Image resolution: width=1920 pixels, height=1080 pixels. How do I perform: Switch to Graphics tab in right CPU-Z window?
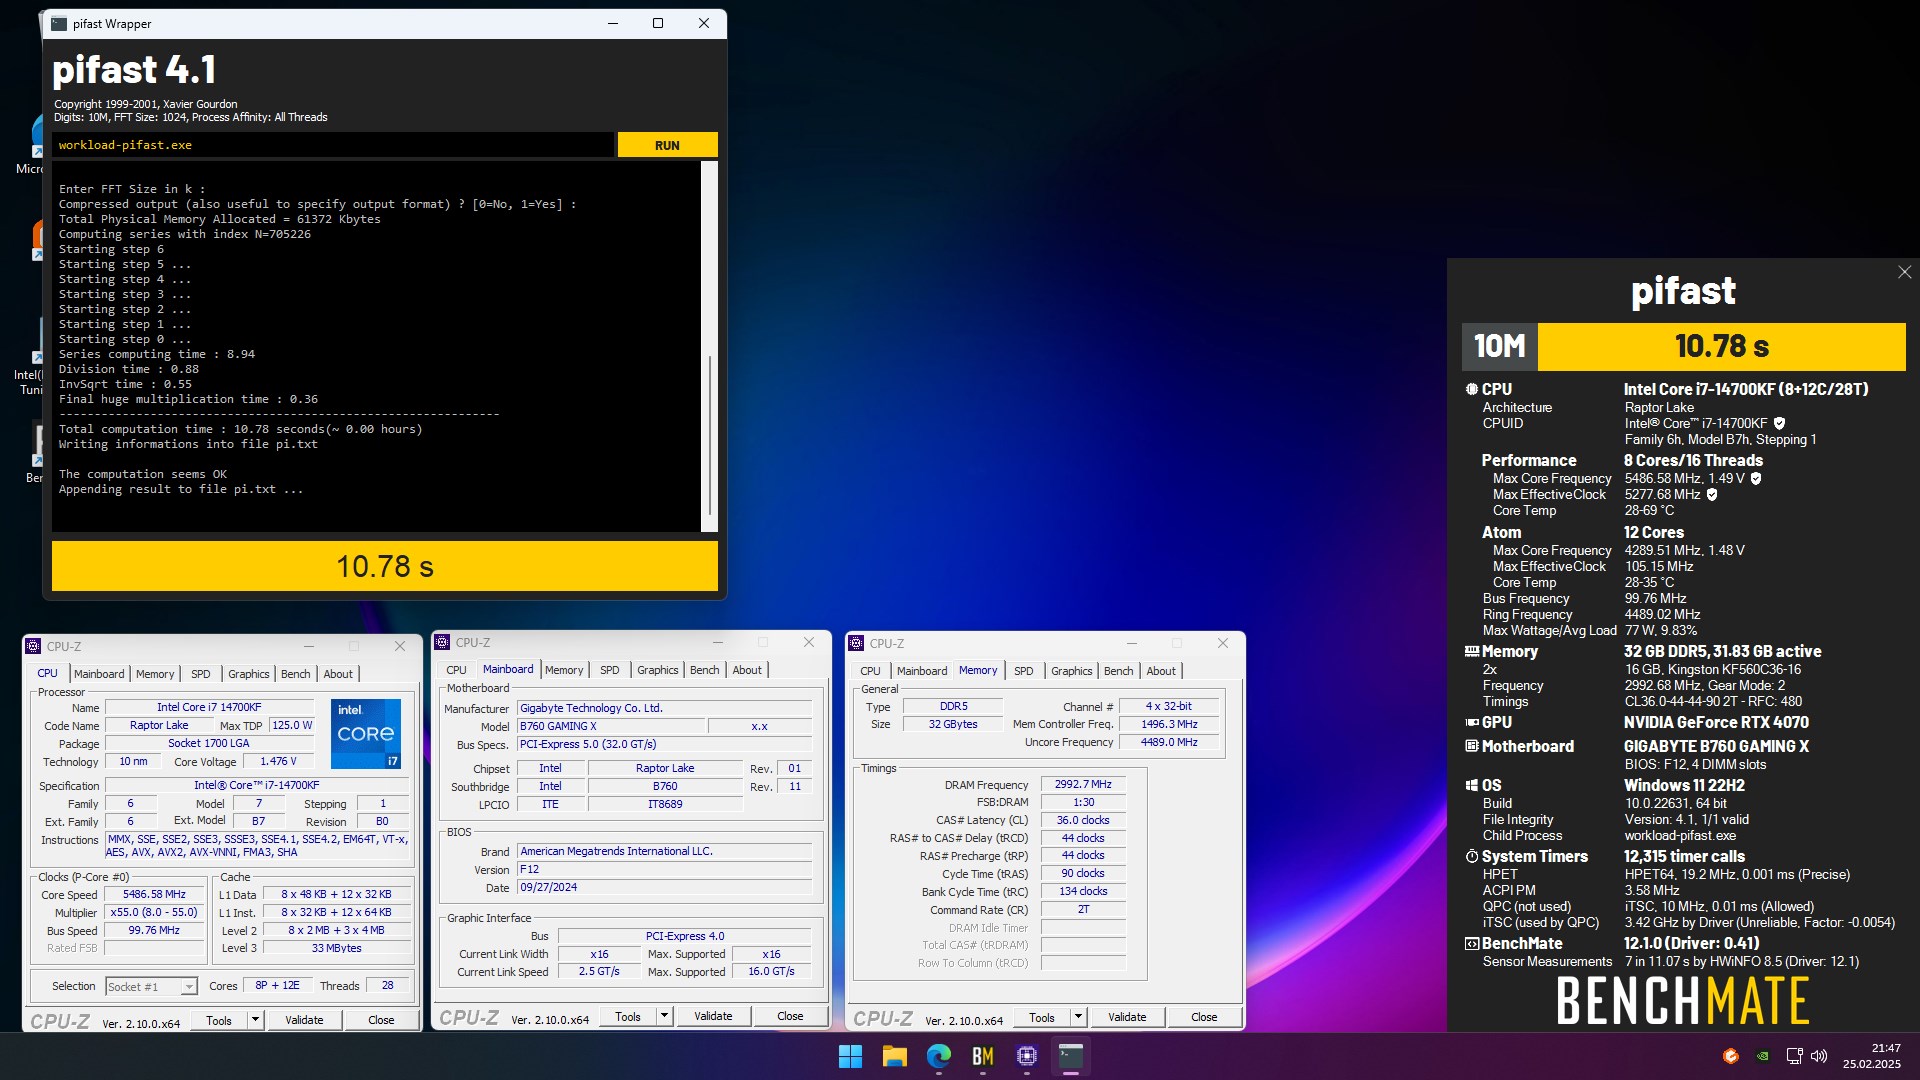(x=1071, y=671)
